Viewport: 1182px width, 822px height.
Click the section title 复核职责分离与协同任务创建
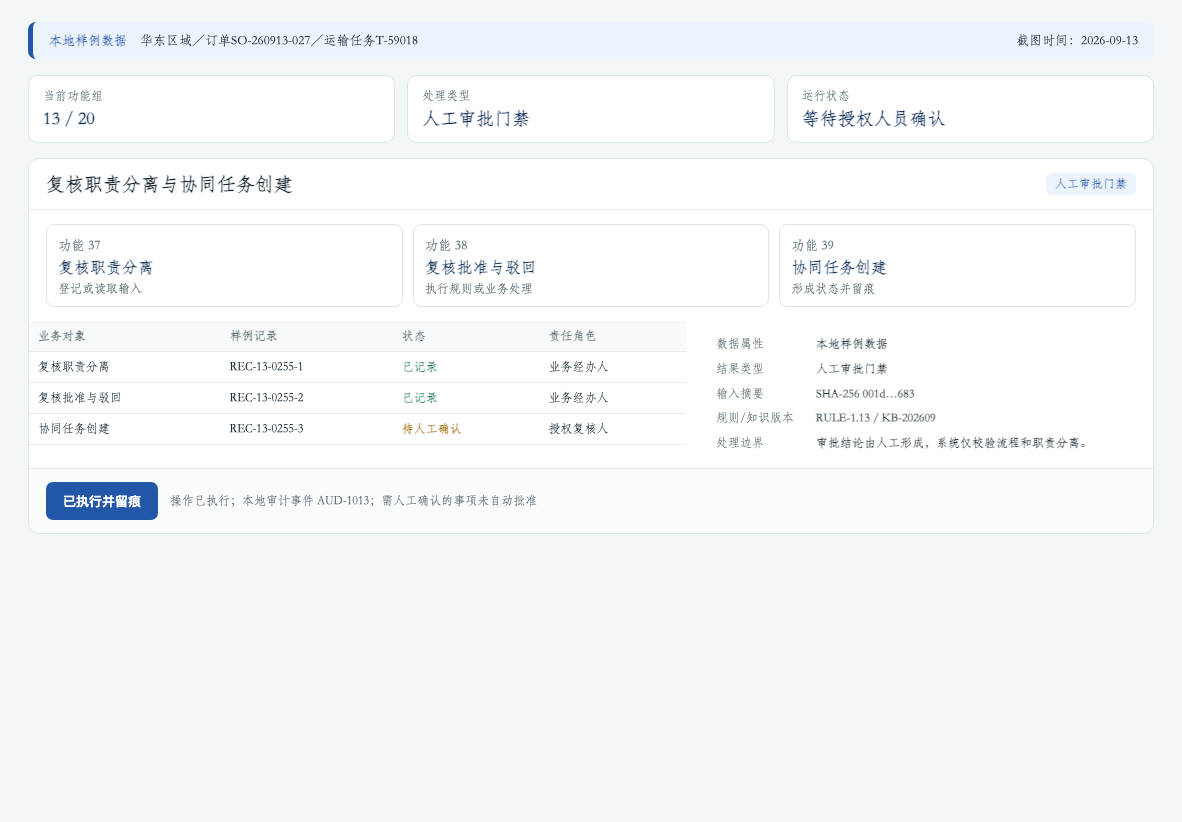(169, 184)
